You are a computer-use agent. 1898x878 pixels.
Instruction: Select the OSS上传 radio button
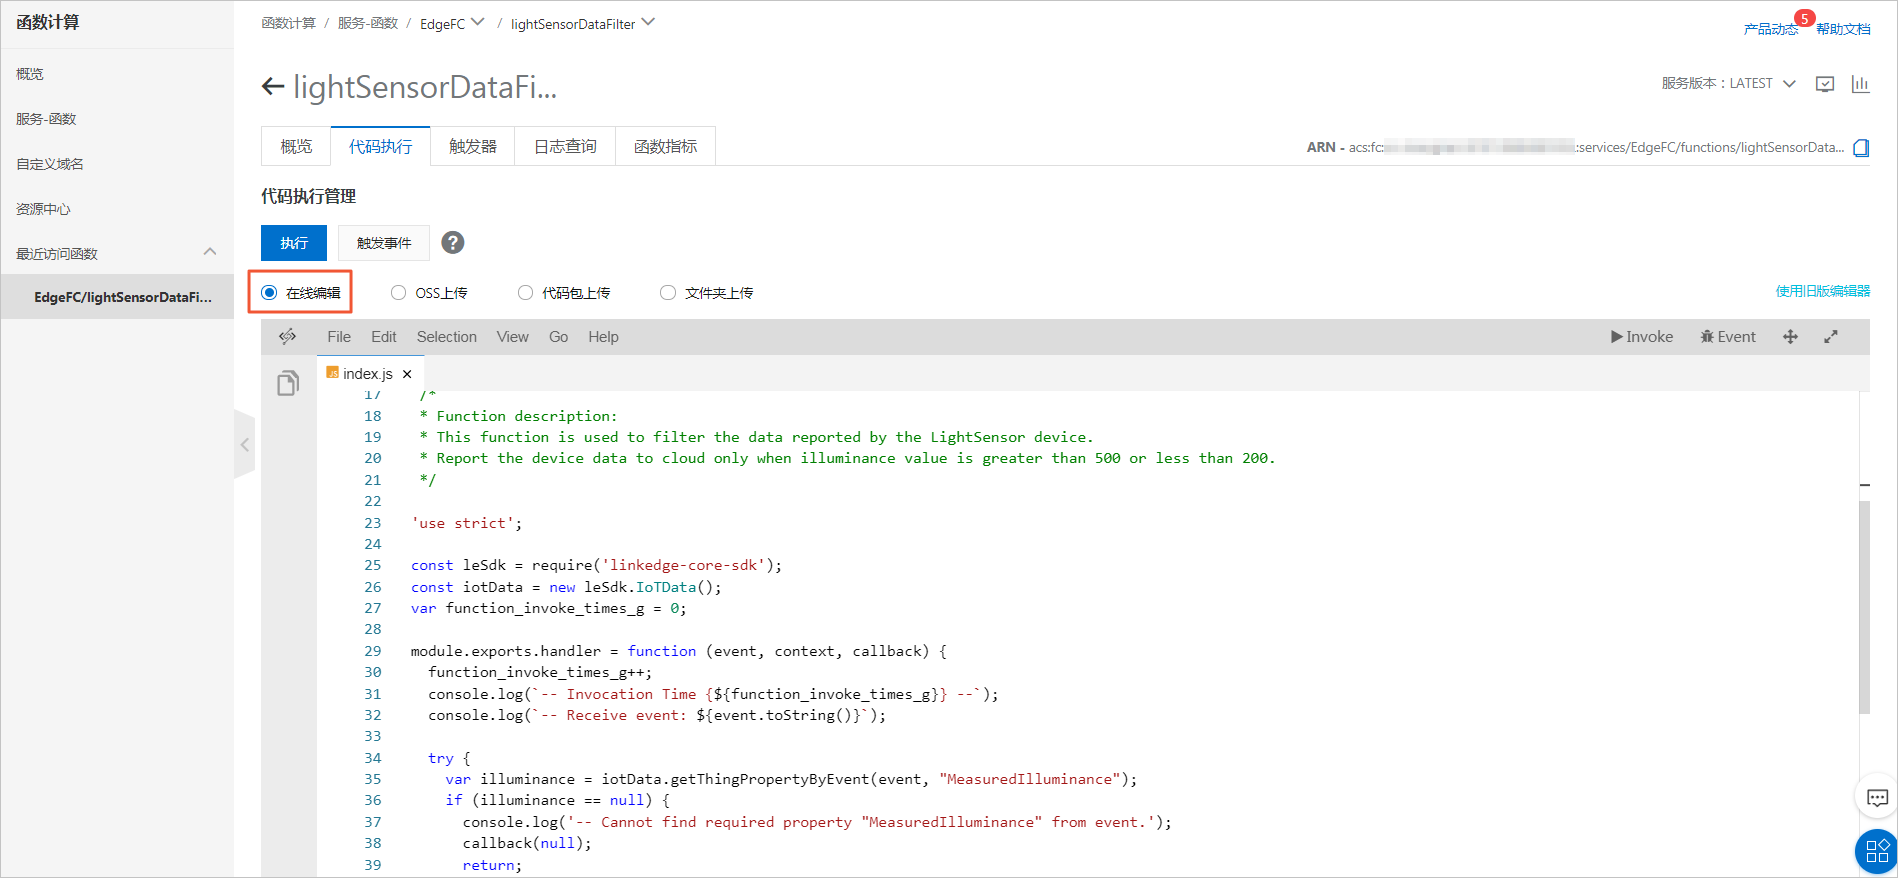click(x=398, y=293)
